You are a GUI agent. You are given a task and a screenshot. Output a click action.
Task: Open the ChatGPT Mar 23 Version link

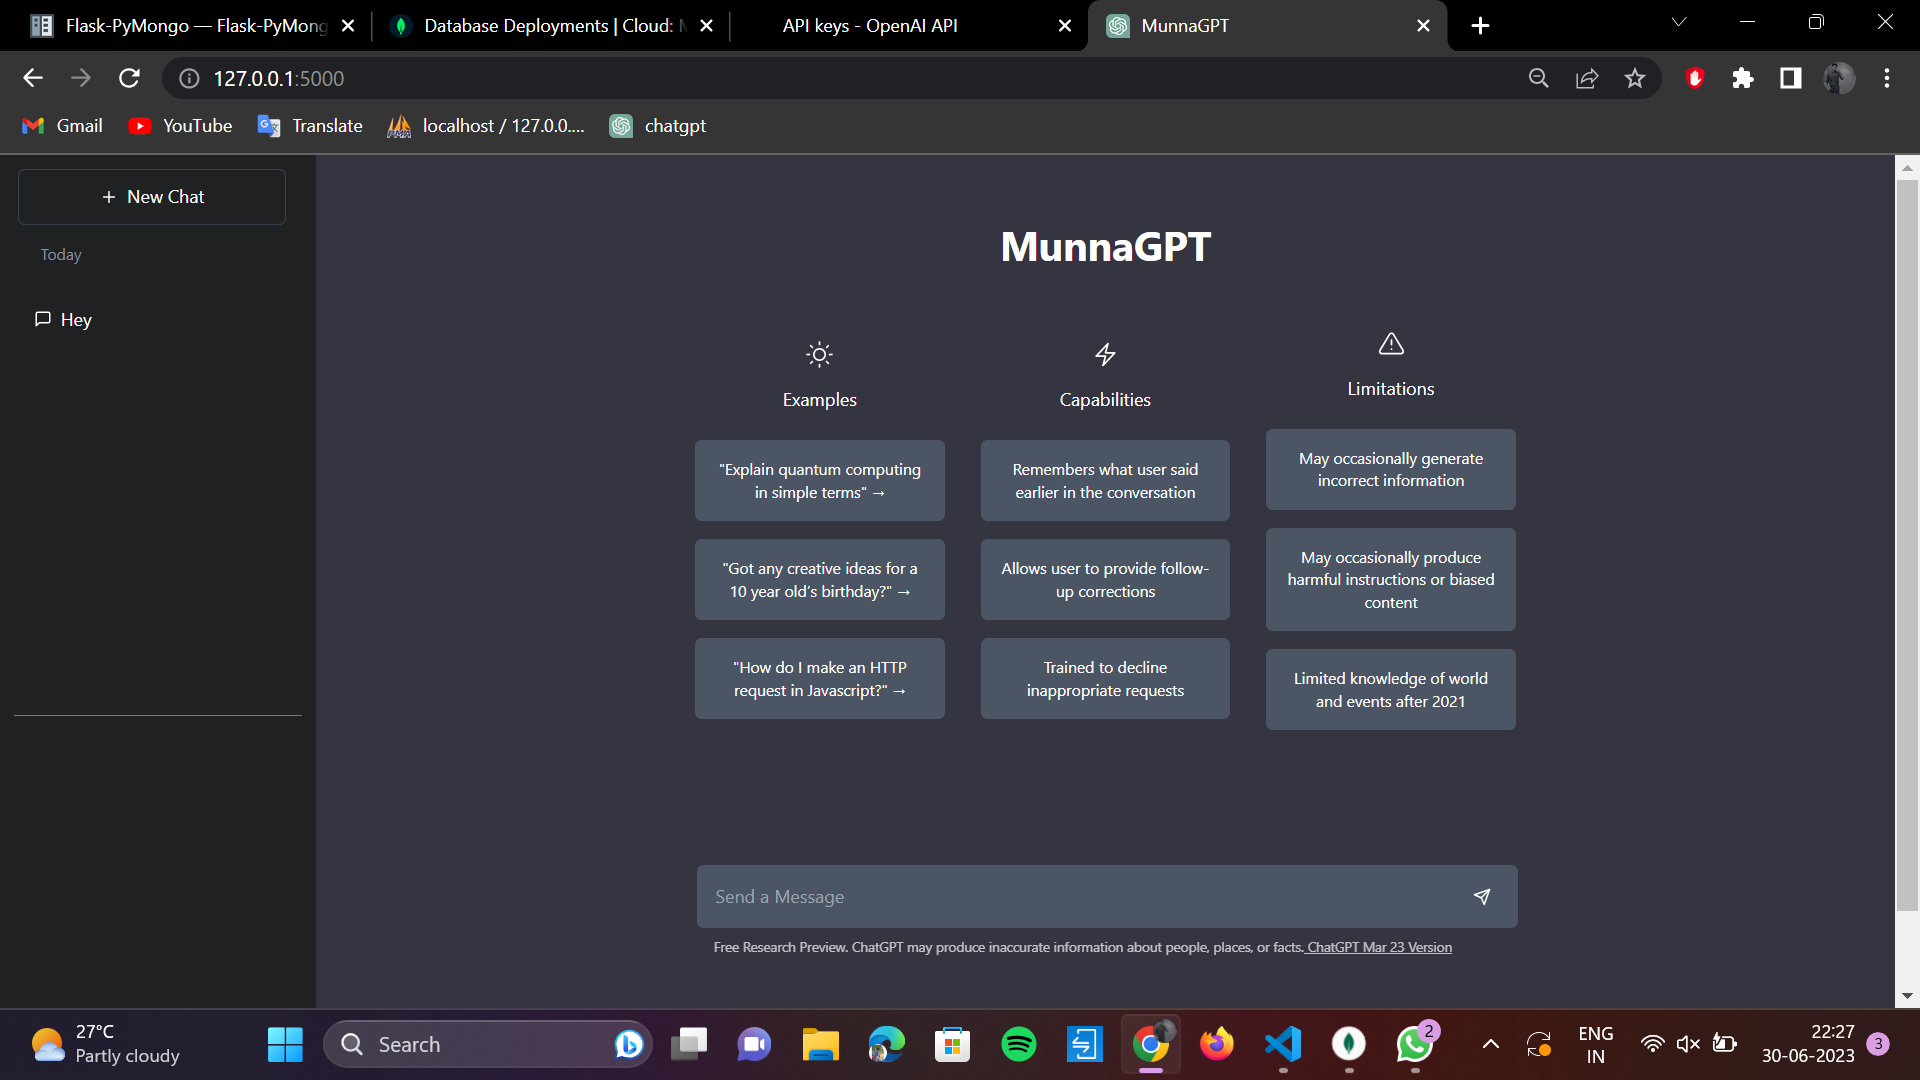pos(1378,946)
